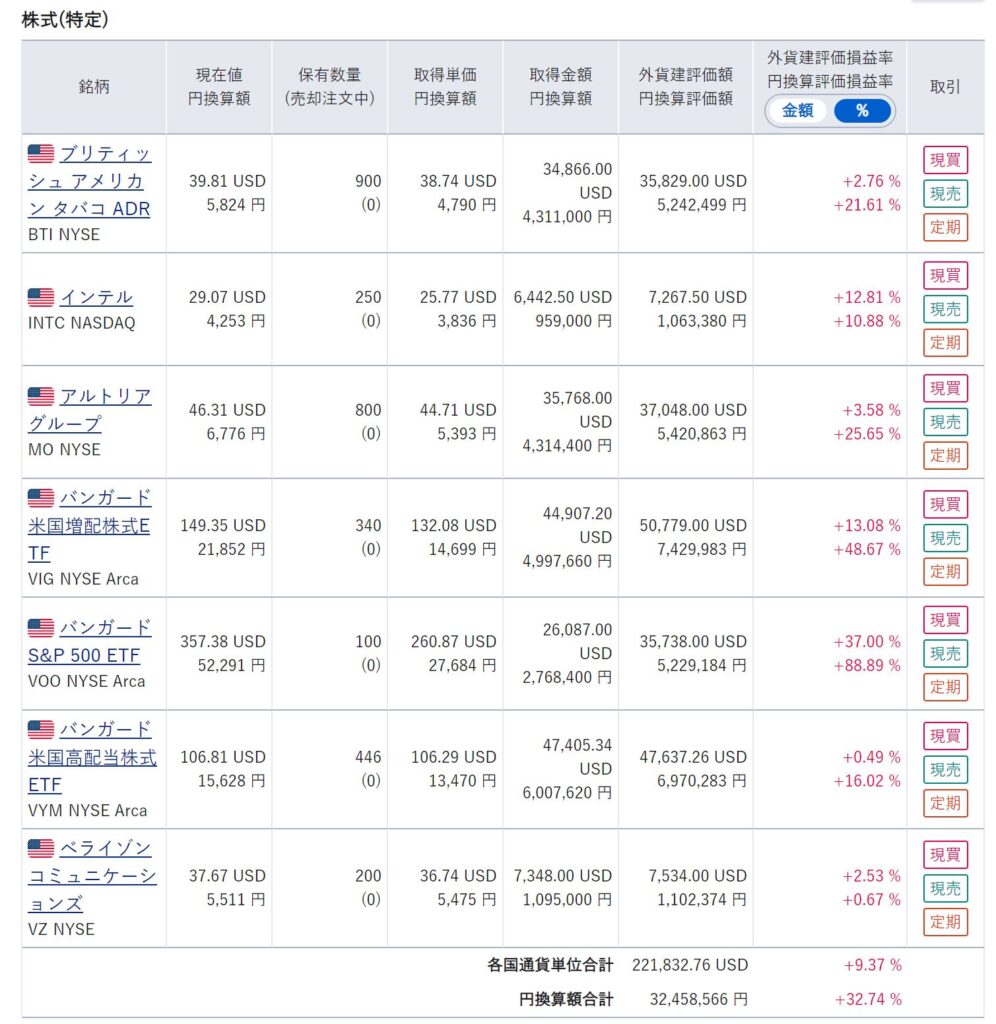Select the % display toggle

[x=862, y=111]
